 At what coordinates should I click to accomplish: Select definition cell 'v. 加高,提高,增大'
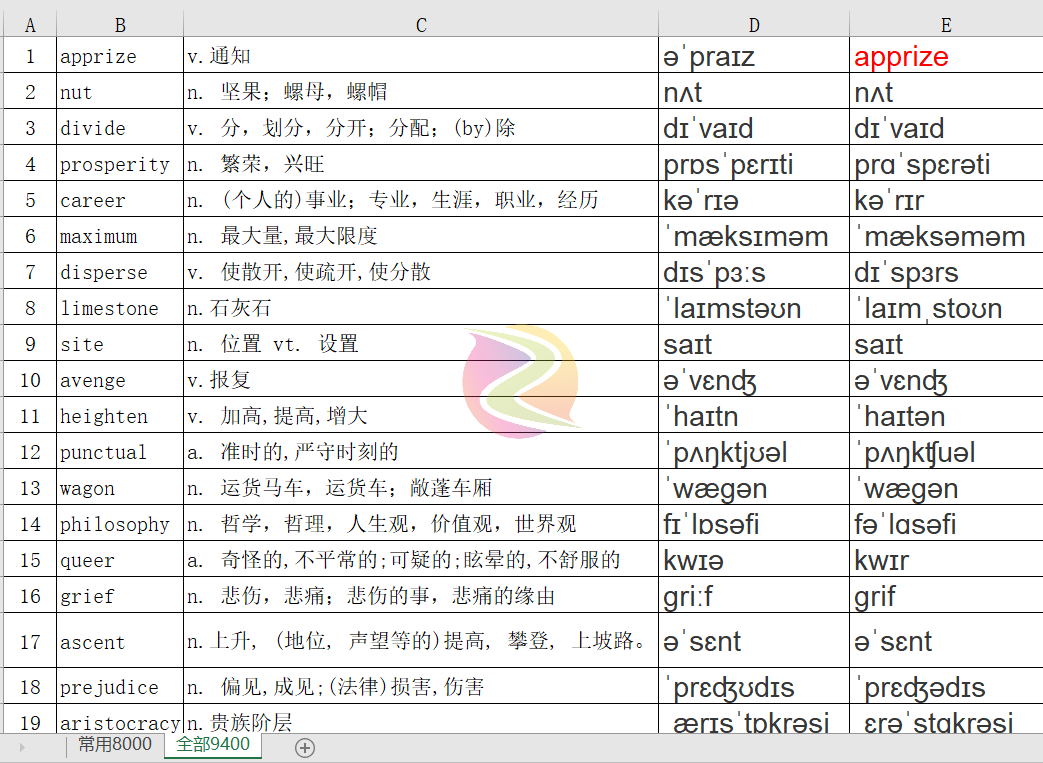421,415
